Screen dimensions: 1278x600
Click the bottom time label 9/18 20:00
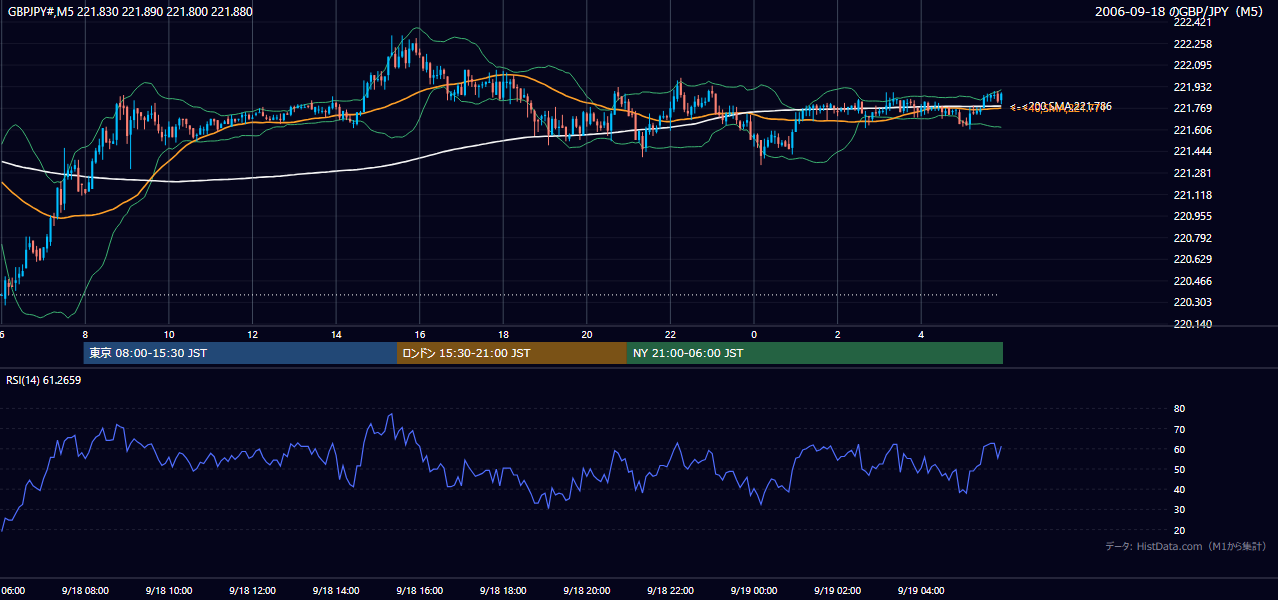(x=587, y=590)
